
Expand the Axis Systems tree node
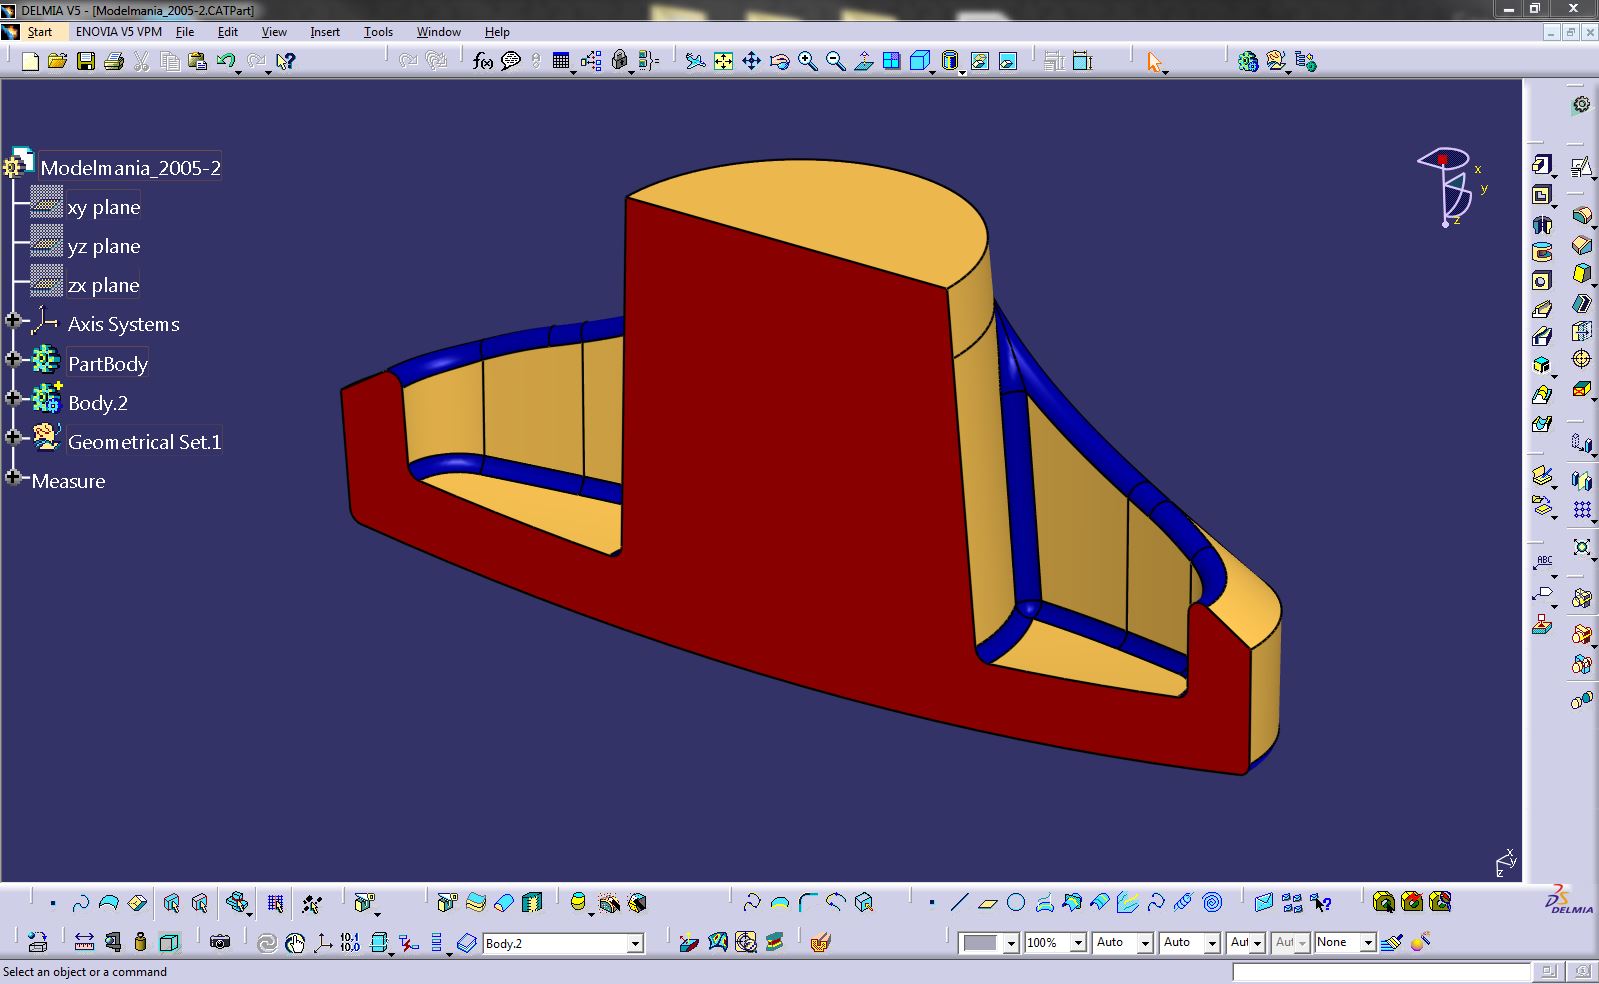(x=13, y=321)
